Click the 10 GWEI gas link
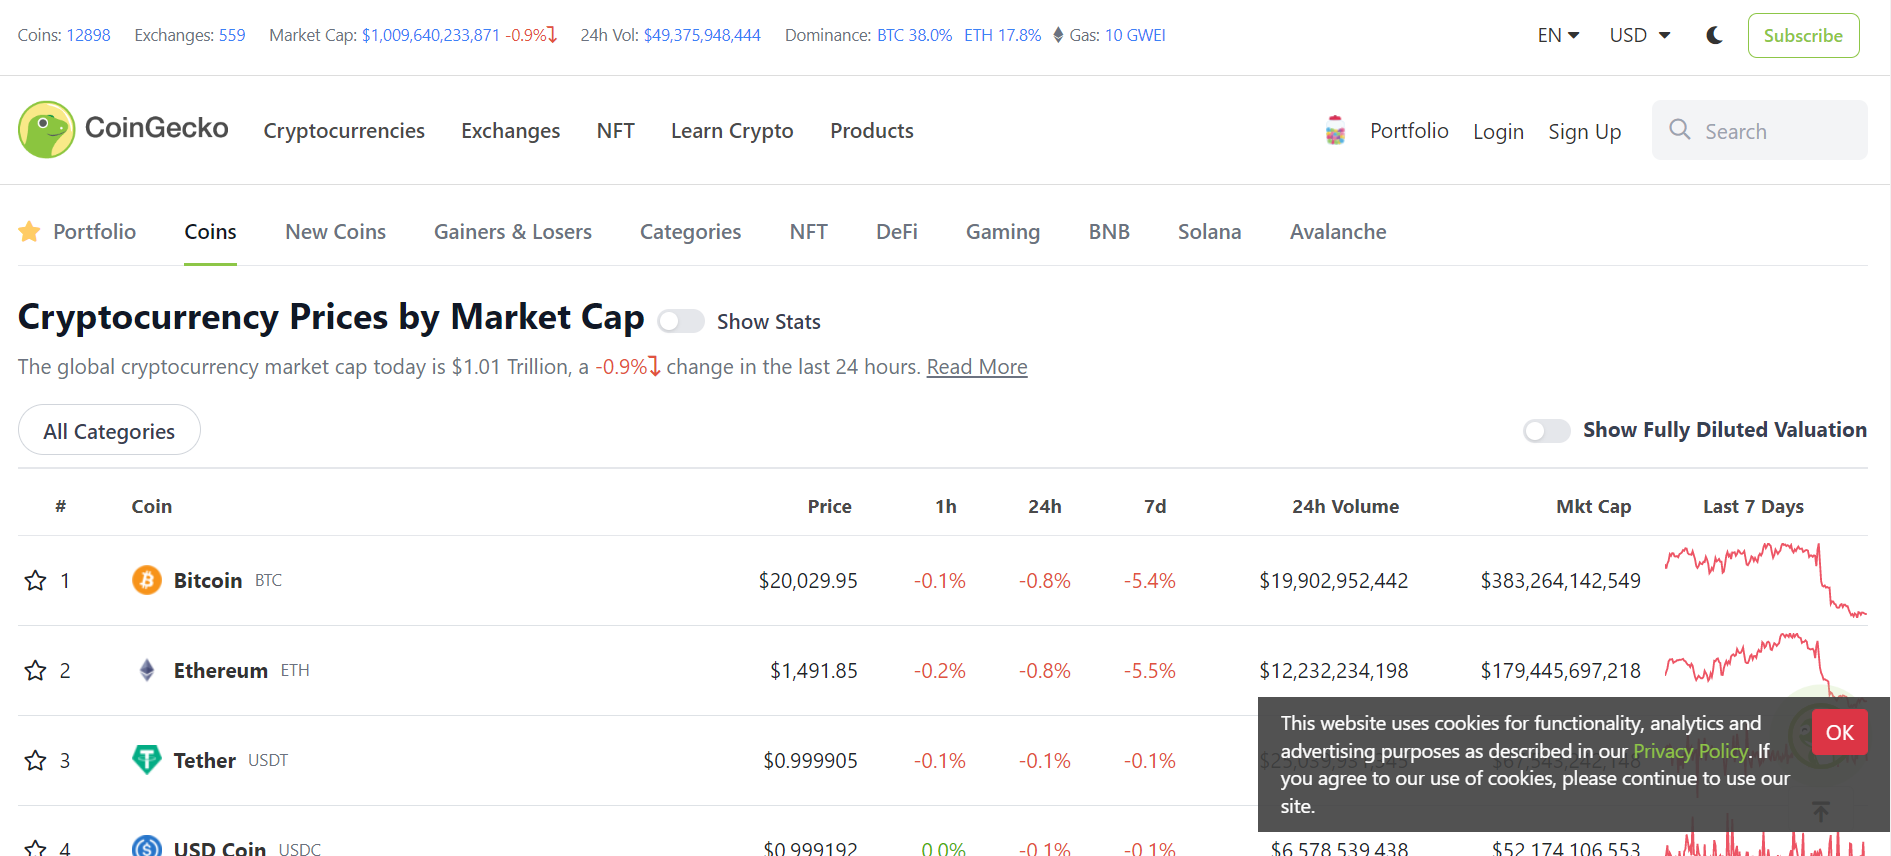The height and width of the screenshot is (856, 1891). (x=1135, y=35)
